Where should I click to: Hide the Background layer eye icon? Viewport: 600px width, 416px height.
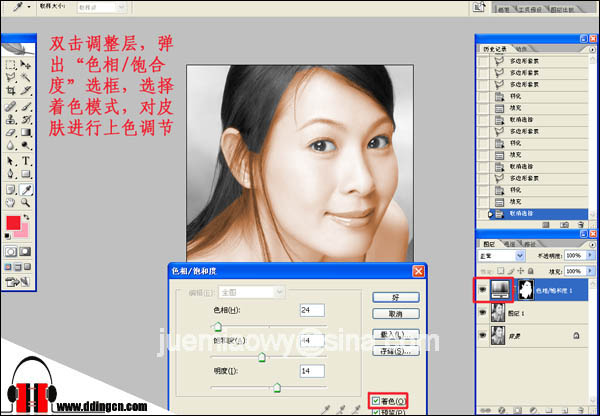[x=483, y=335]
